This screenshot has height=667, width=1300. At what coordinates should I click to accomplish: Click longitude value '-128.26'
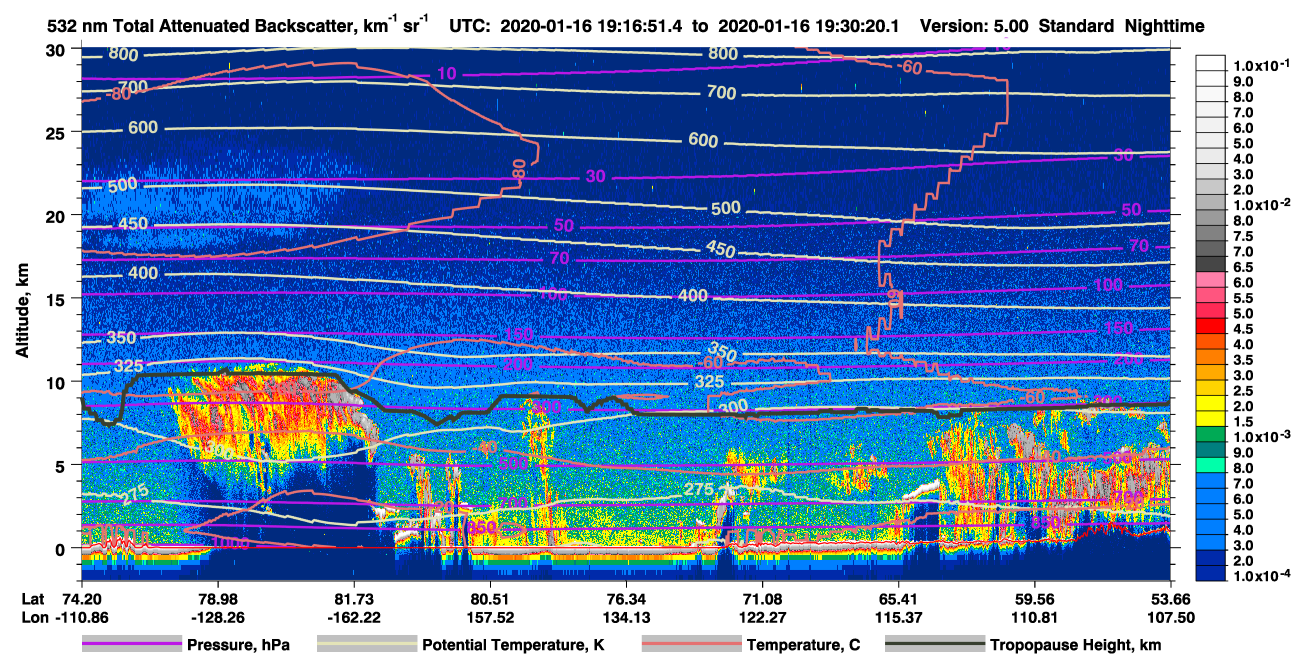coord(218,617)
